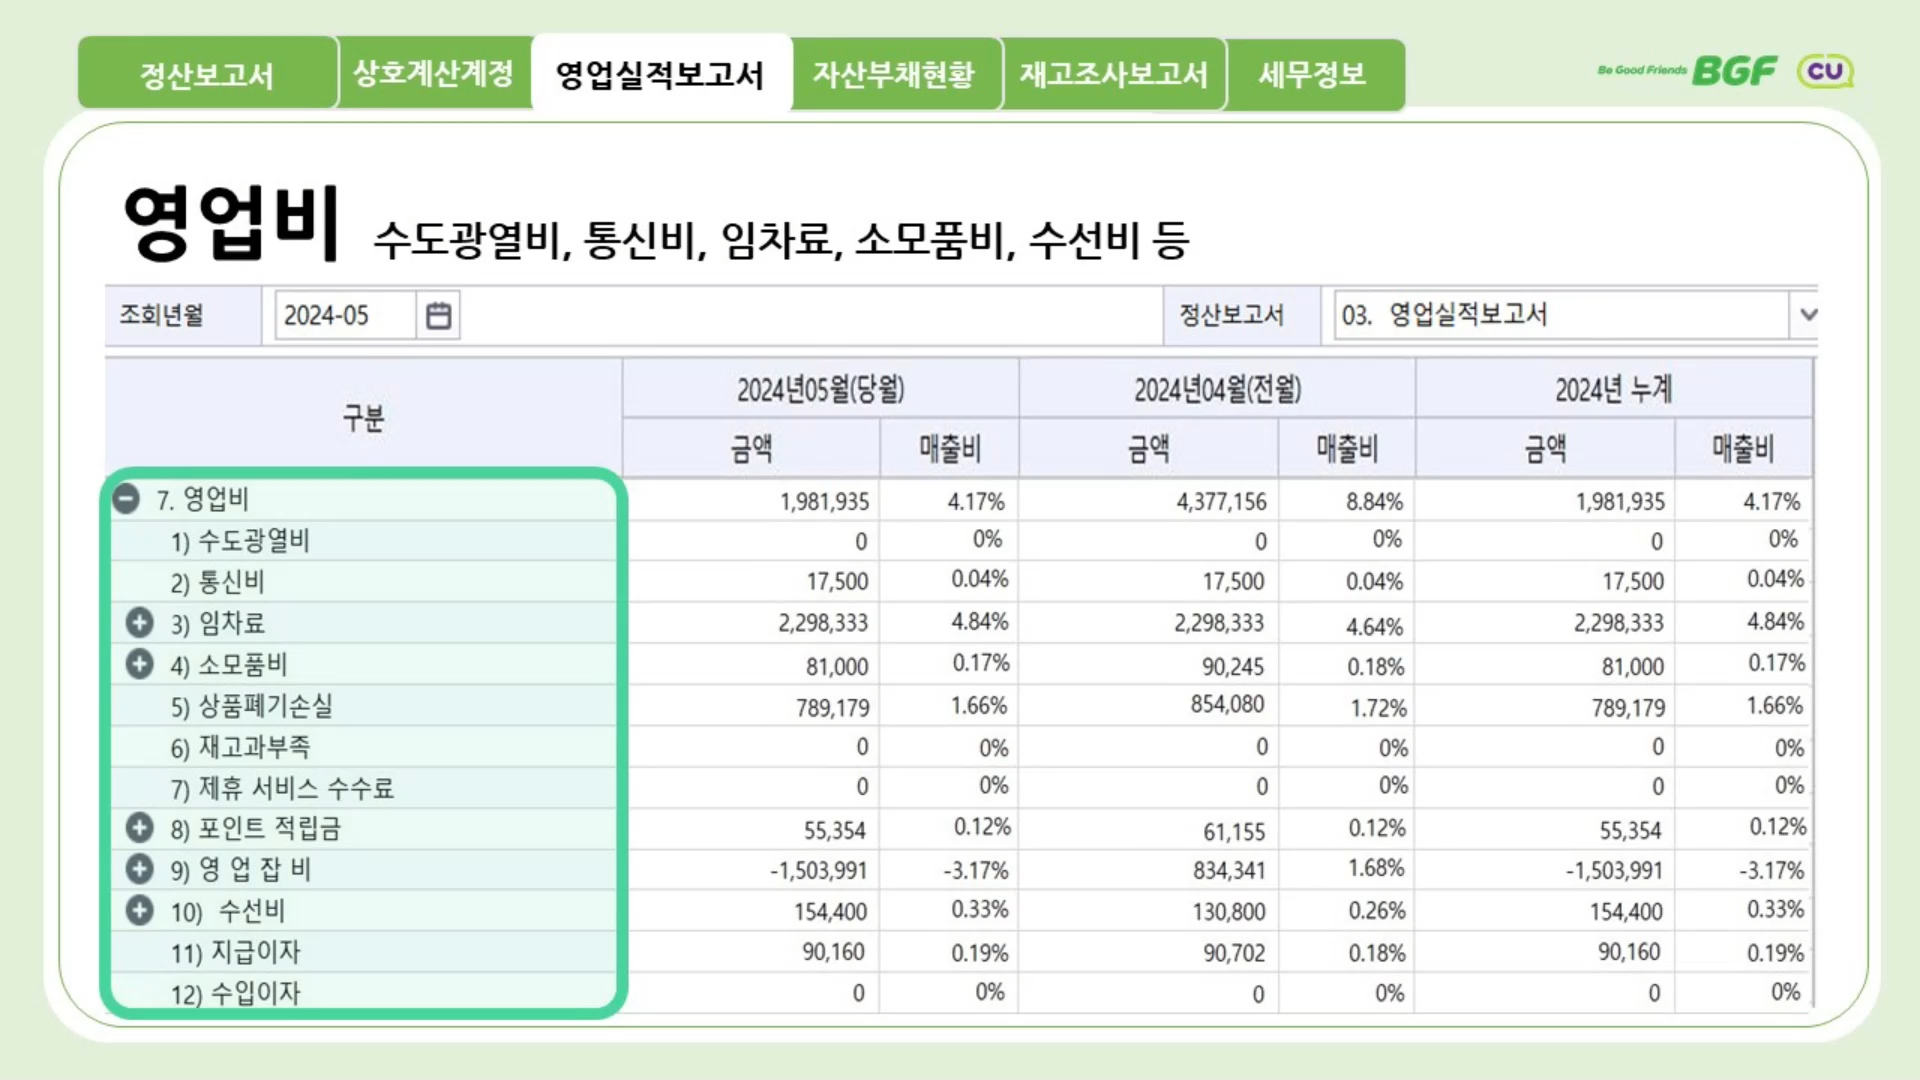This screenshot has height=1080, width=1920.
Task: Click the BGF logo
Action: 1734,71
